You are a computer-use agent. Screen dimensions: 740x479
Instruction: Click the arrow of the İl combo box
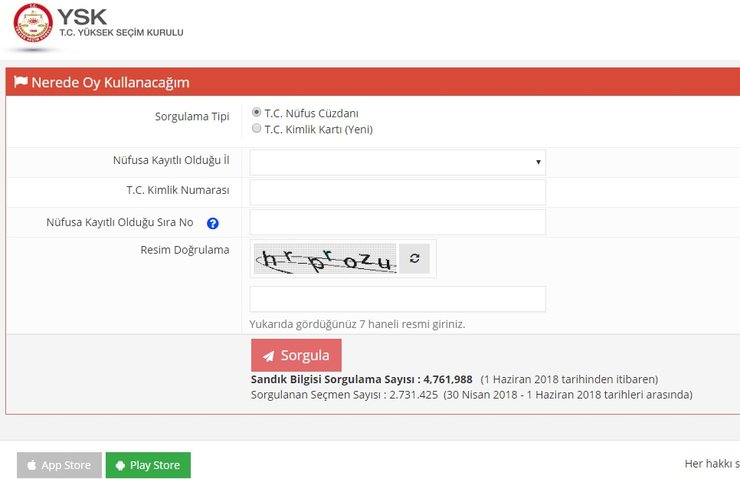[538, 162]
